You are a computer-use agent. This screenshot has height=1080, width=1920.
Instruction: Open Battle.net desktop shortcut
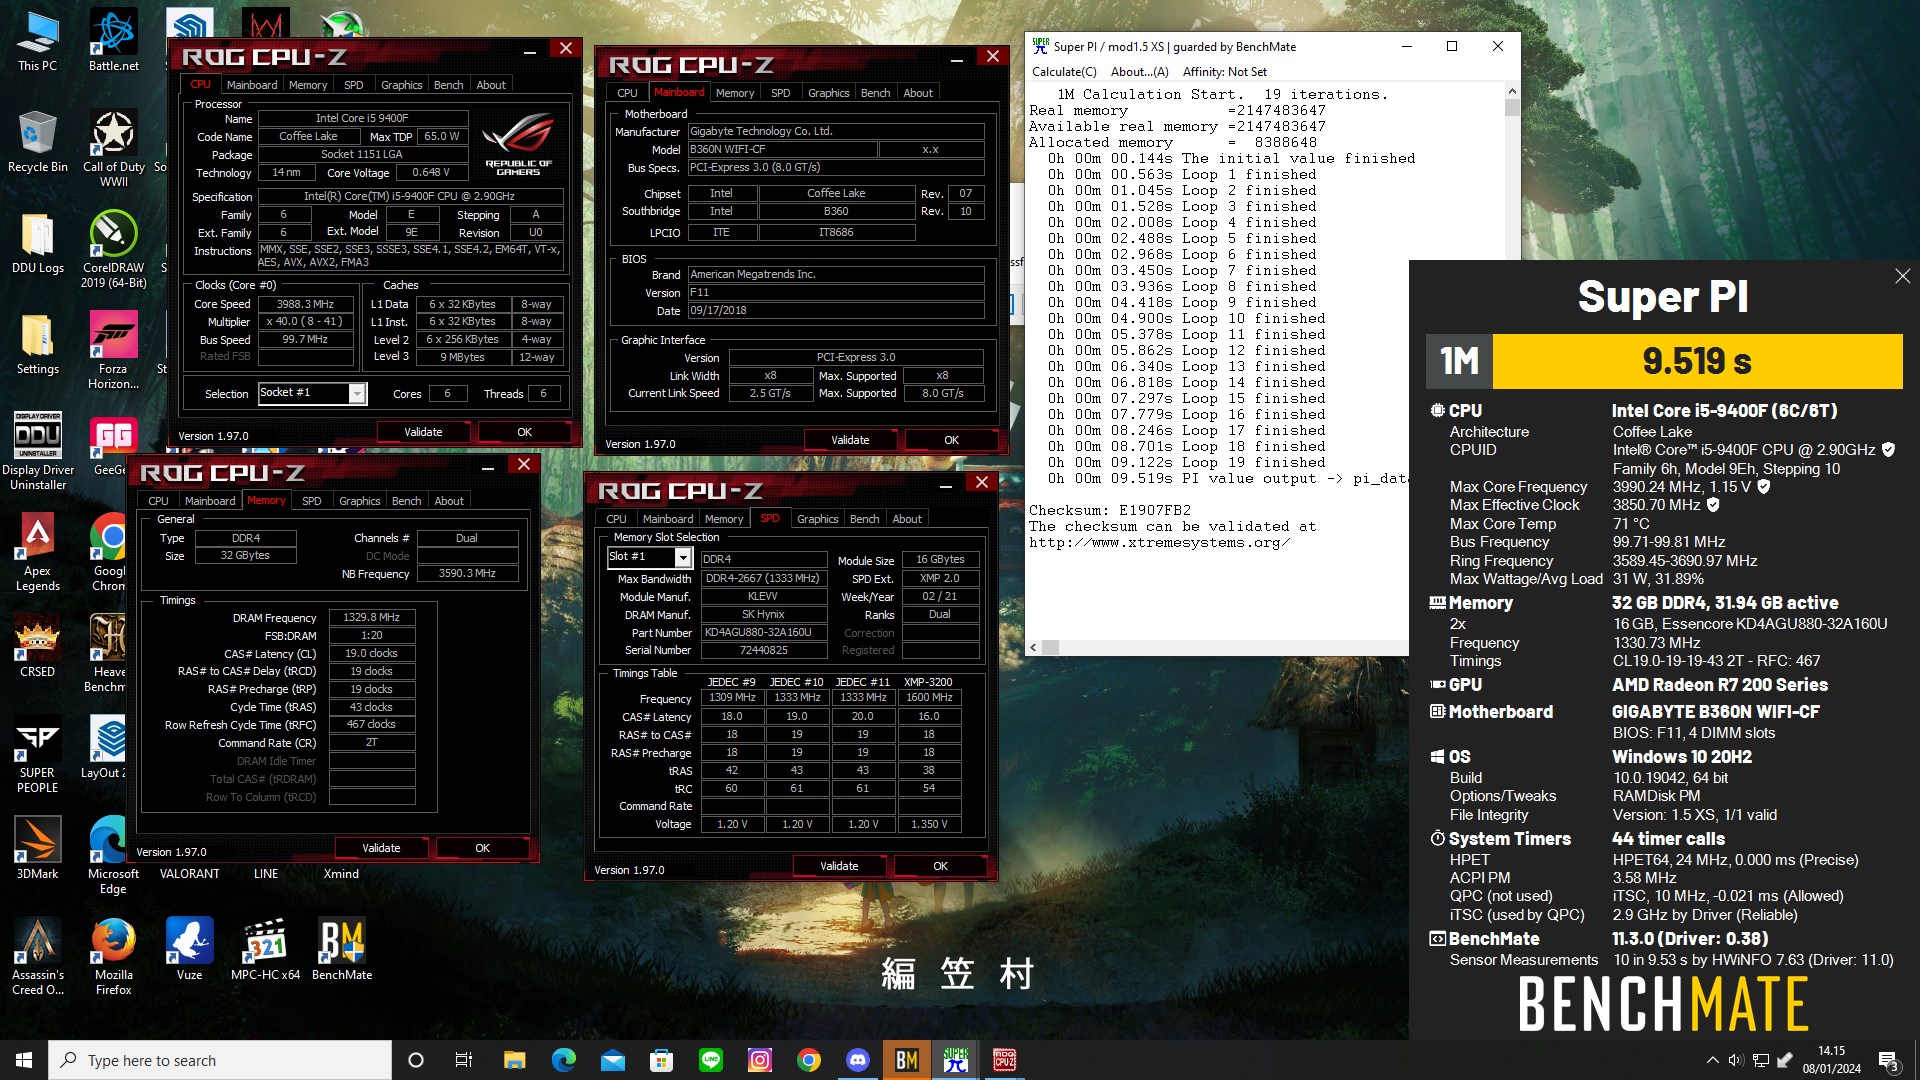click(113, 40)
